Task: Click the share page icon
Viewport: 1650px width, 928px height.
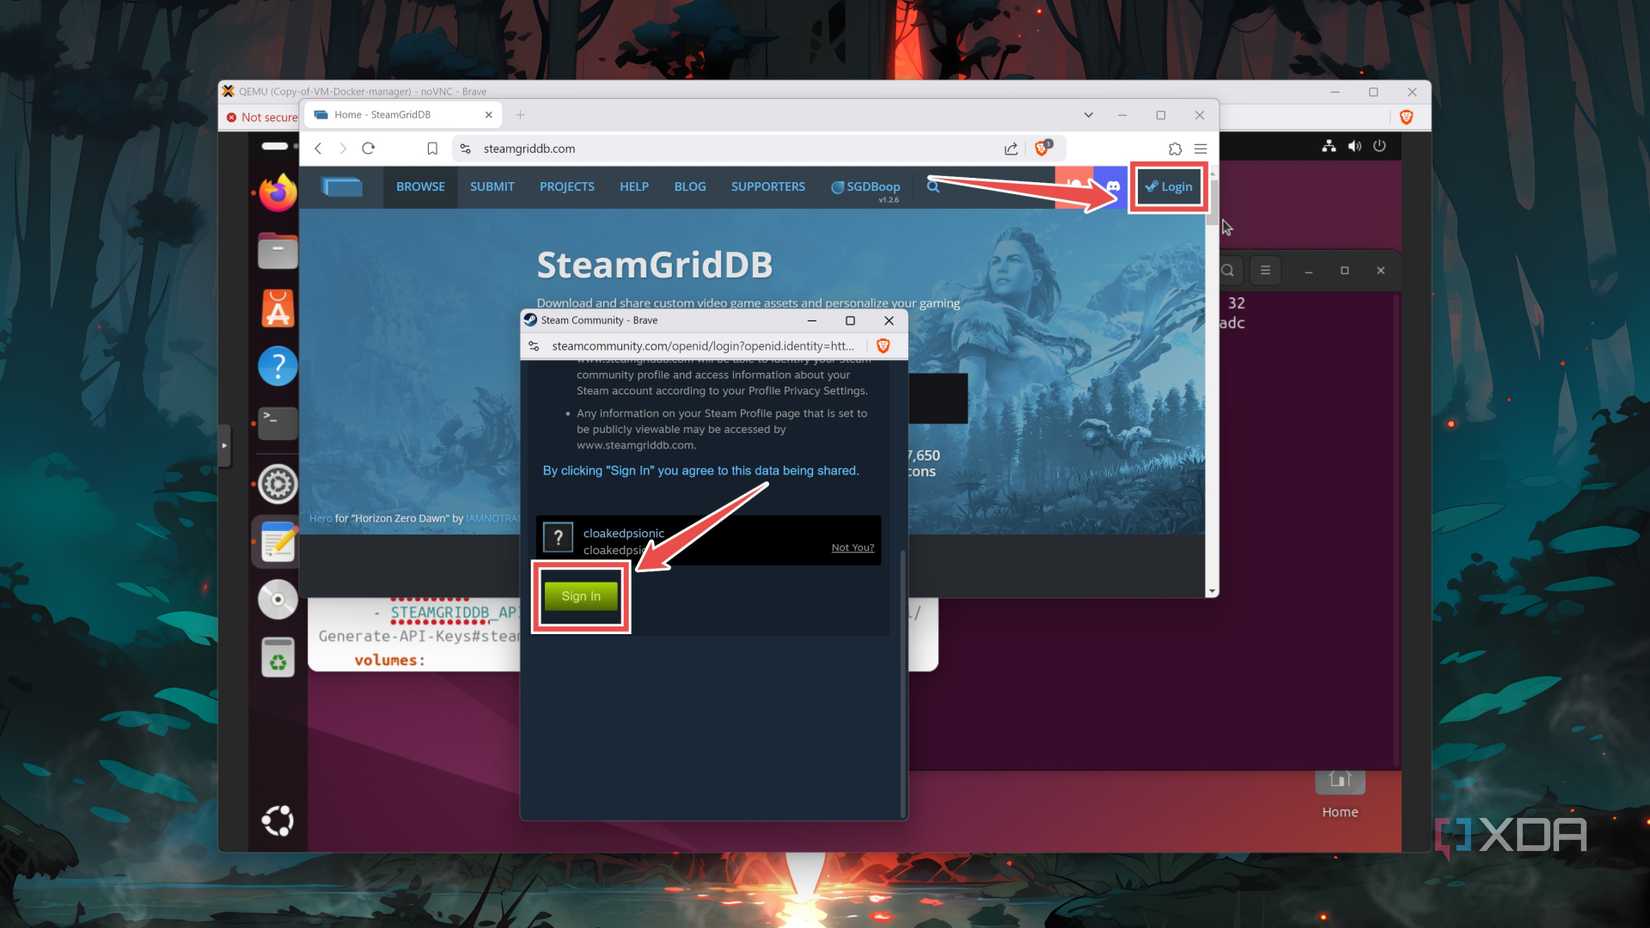Action: [x=1011, y=148]
